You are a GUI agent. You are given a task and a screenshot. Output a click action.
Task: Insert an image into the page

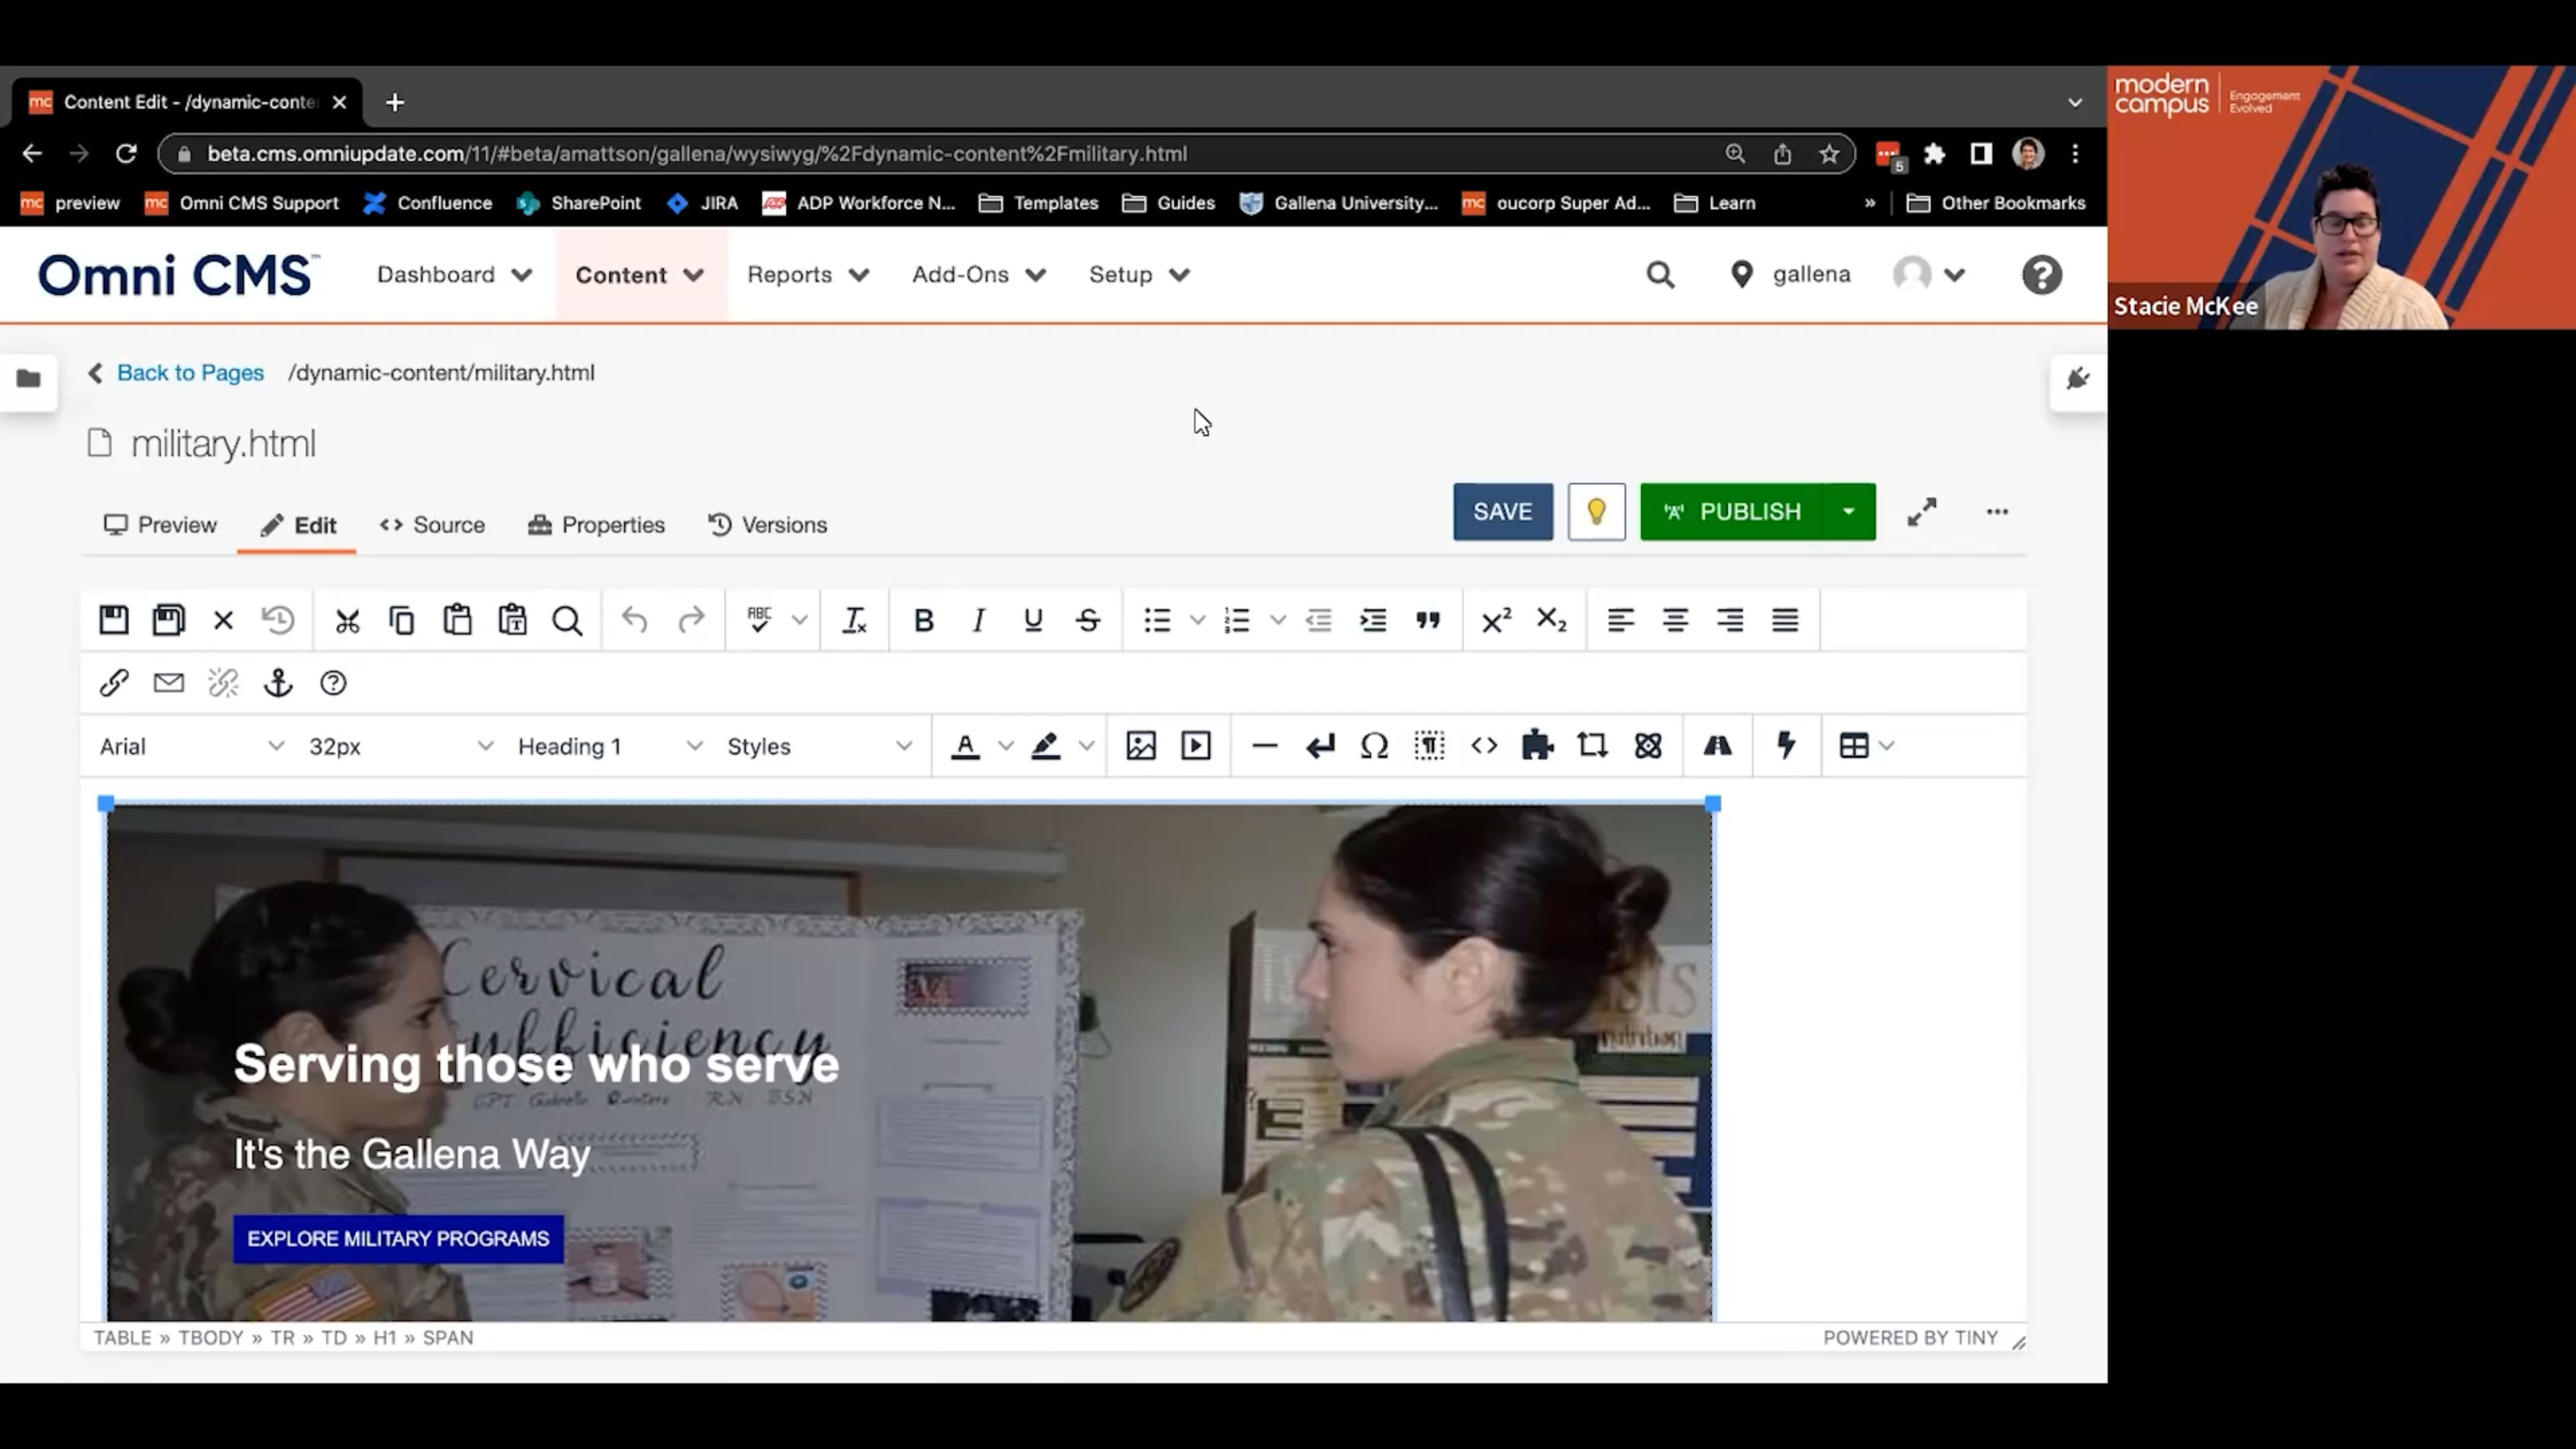pyautogui.click(x=1140, y=745)
